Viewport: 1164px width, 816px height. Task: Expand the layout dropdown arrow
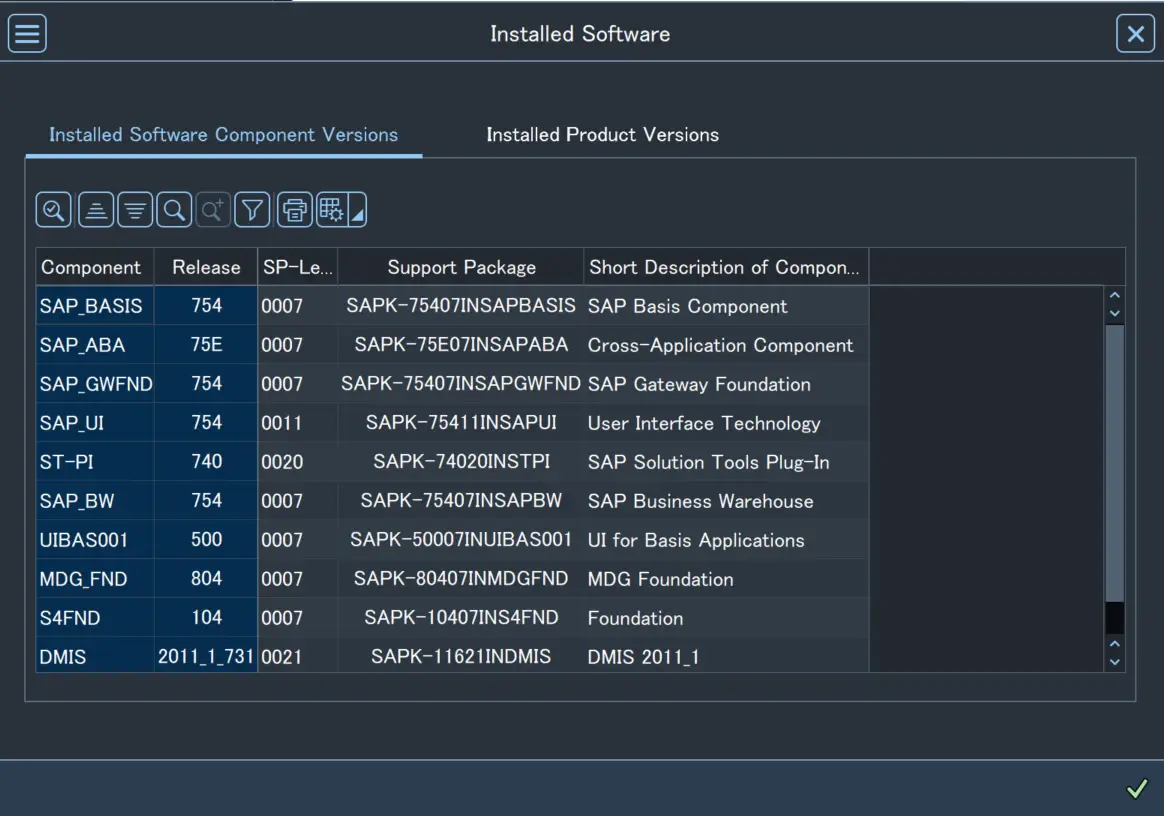357,210
